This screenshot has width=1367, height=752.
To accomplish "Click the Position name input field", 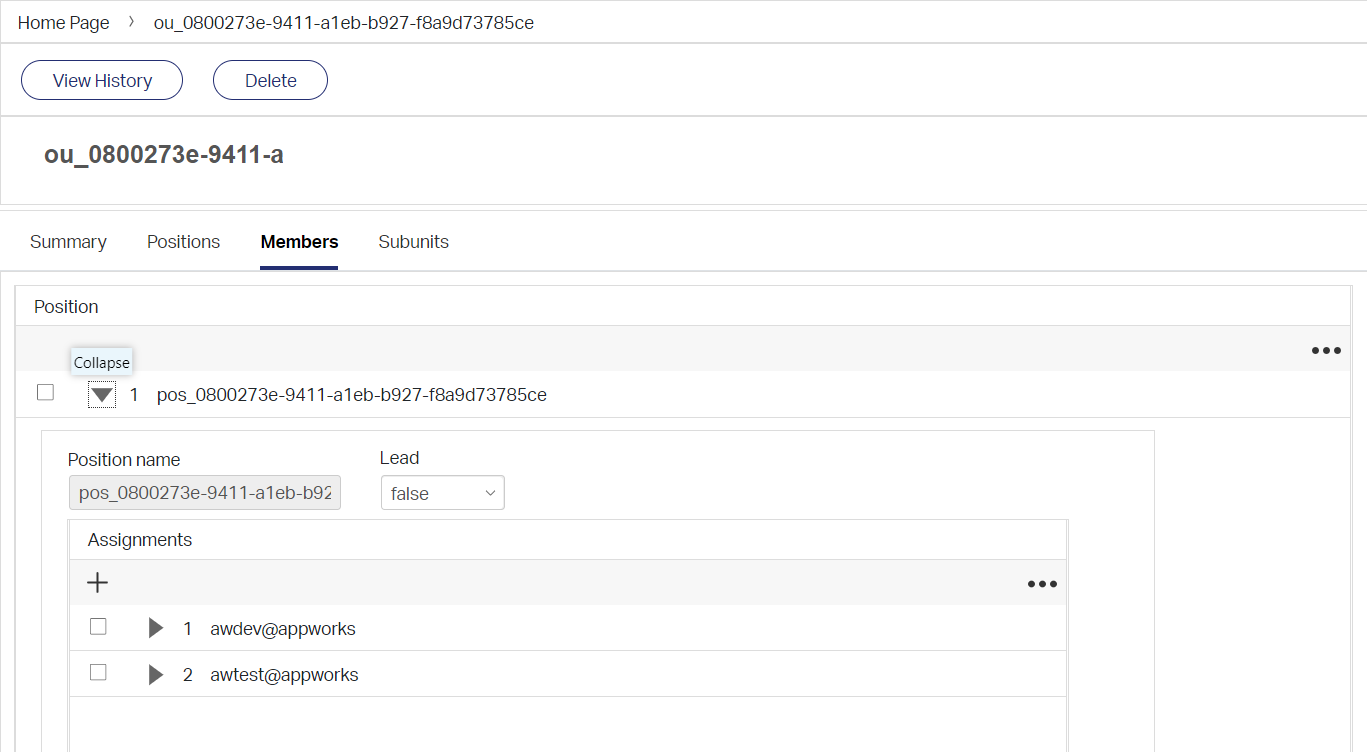I will click(204, 494).
